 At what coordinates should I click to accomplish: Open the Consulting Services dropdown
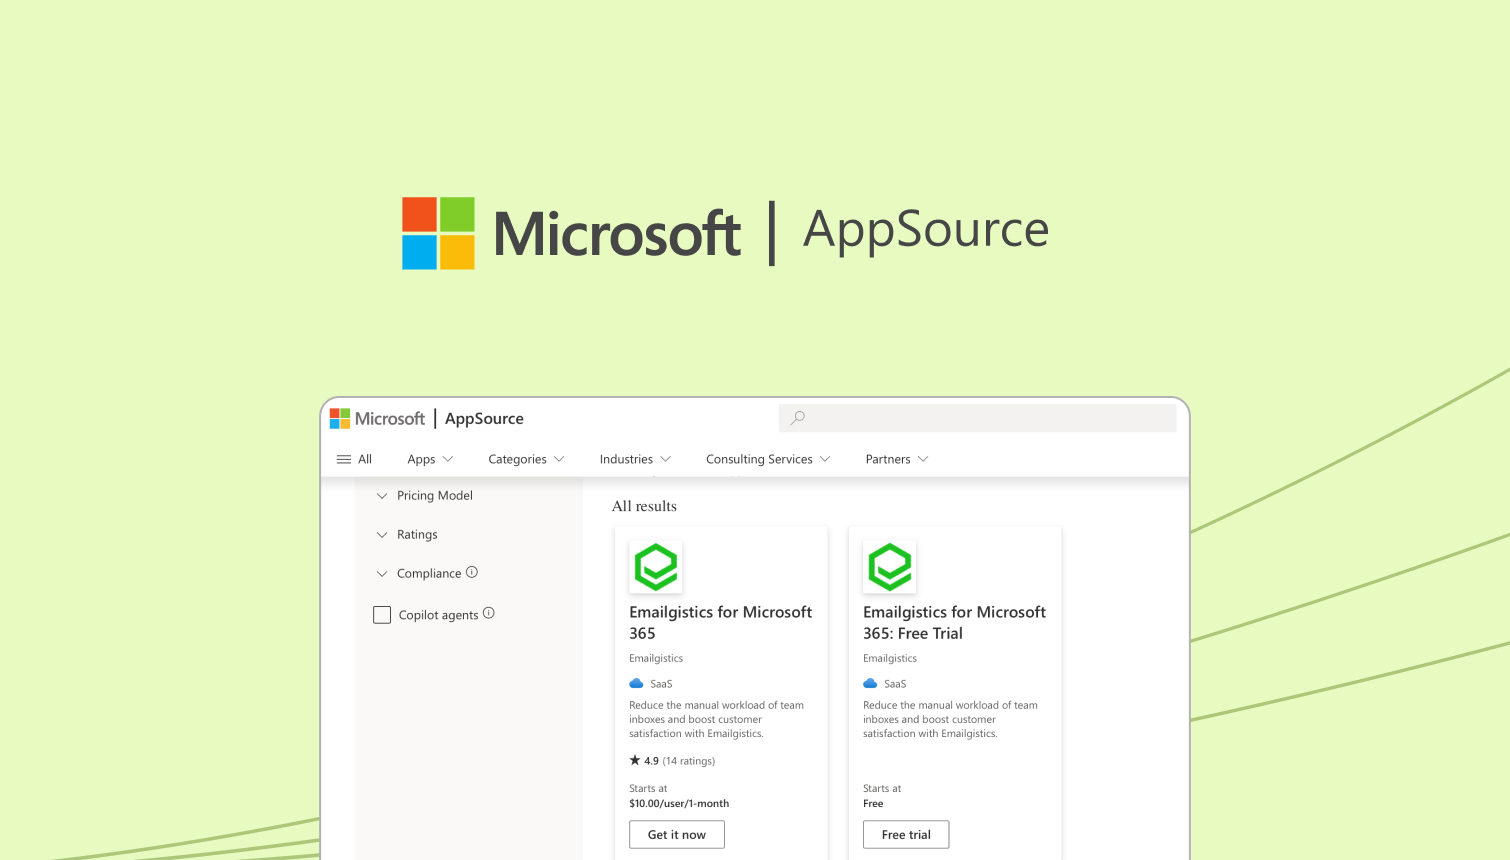(769, 459)
